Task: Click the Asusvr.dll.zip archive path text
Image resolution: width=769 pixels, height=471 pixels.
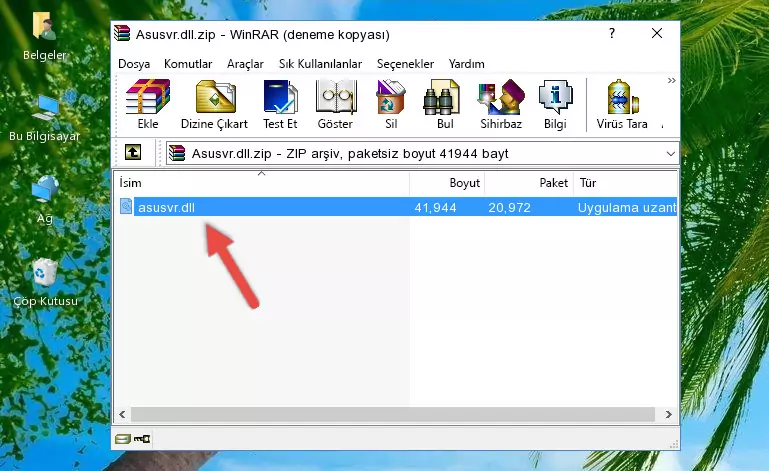Action: (350, 154)
